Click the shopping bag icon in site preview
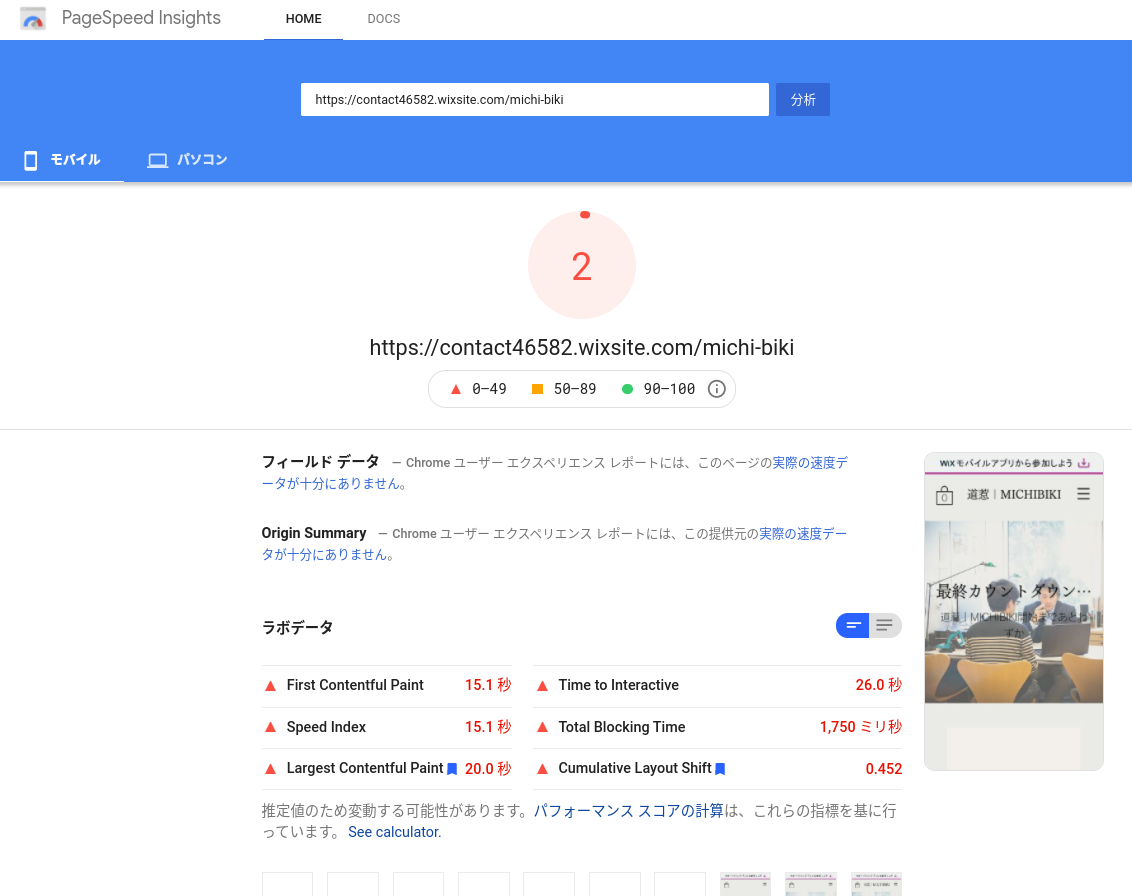This screenshot has width=1132, height=896. (x=944, y=495)
